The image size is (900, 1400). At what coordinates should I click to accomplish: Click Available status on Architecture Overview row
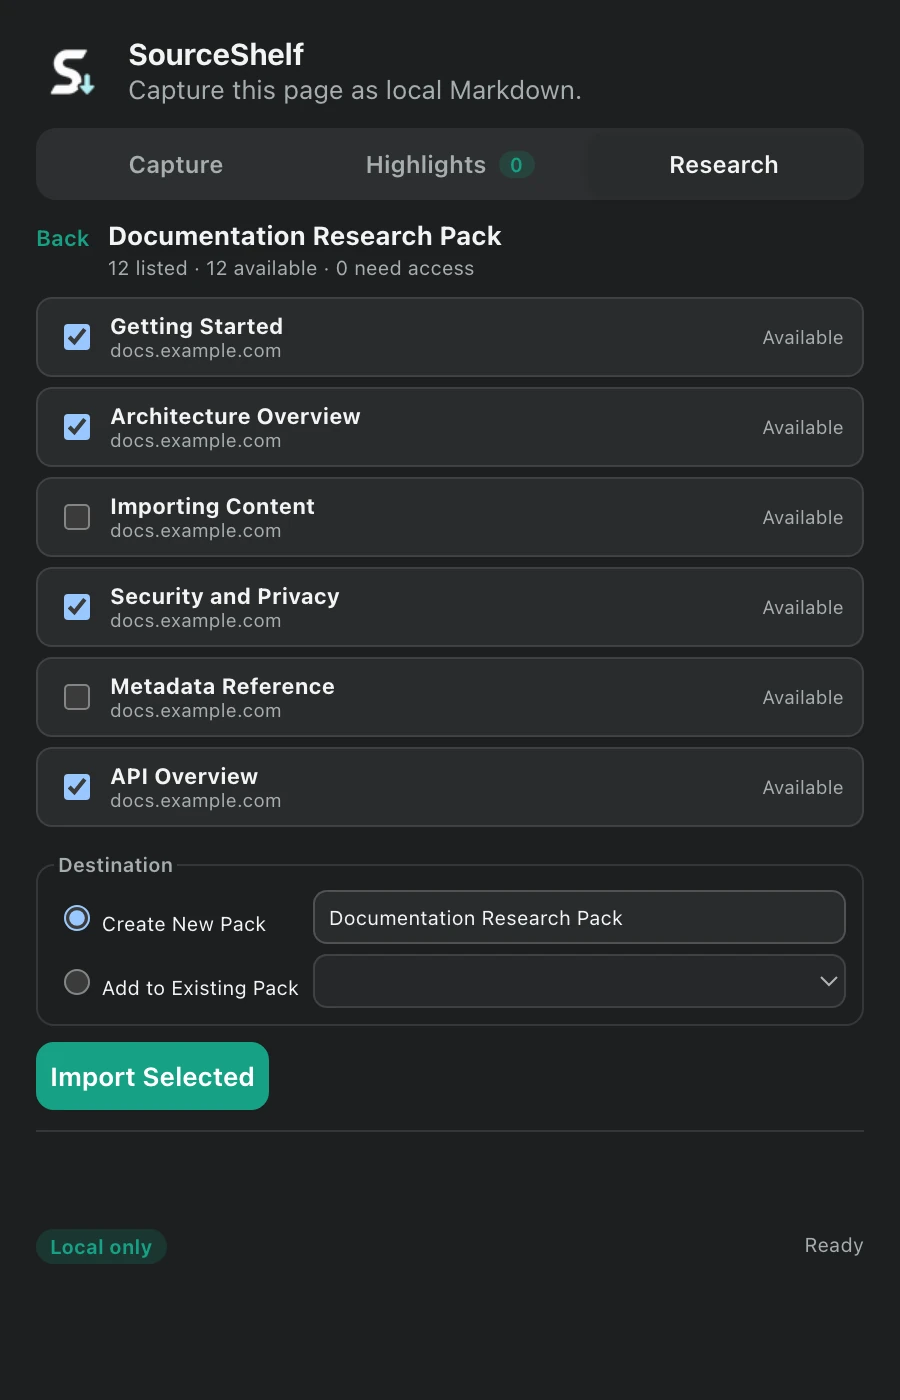tap(803, 428)
